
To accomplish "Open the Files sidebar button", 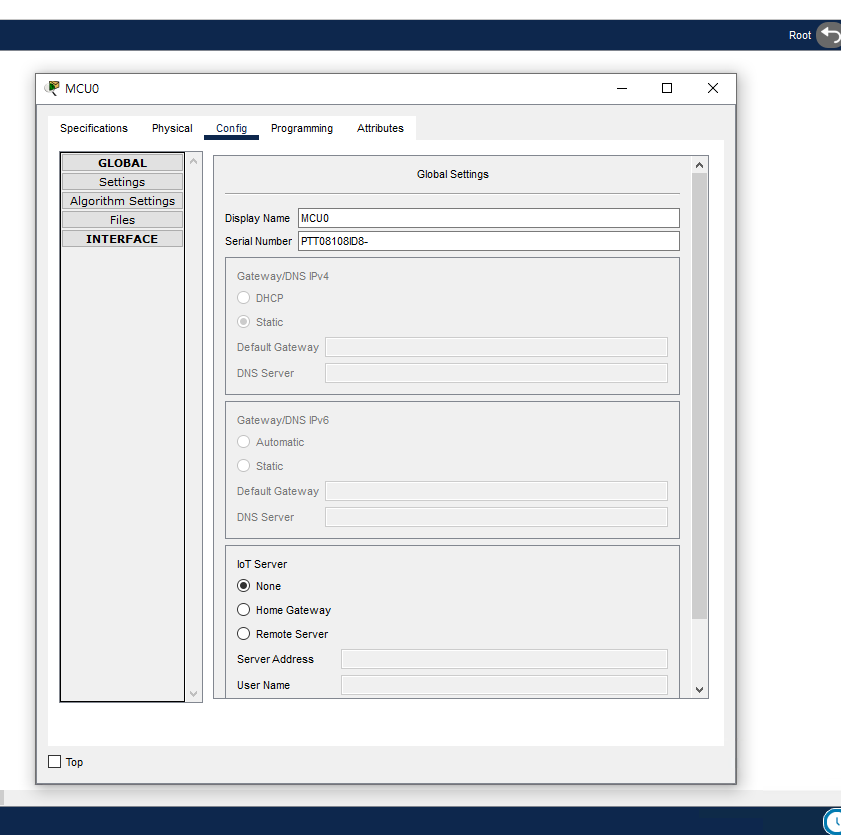I will click(x=122, y=220).
